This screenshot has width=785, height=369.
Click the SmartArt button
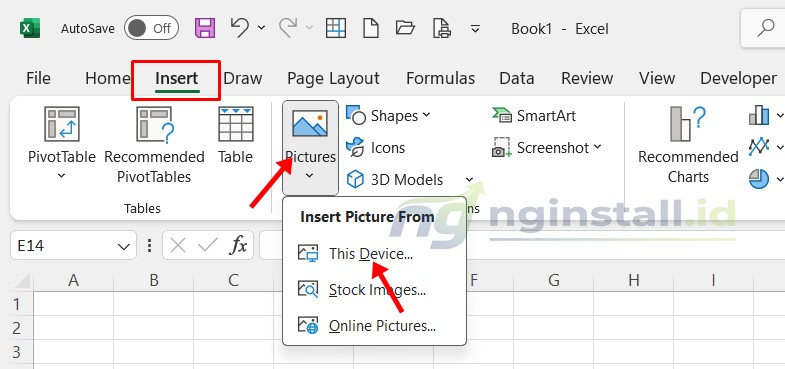[534, 116]
